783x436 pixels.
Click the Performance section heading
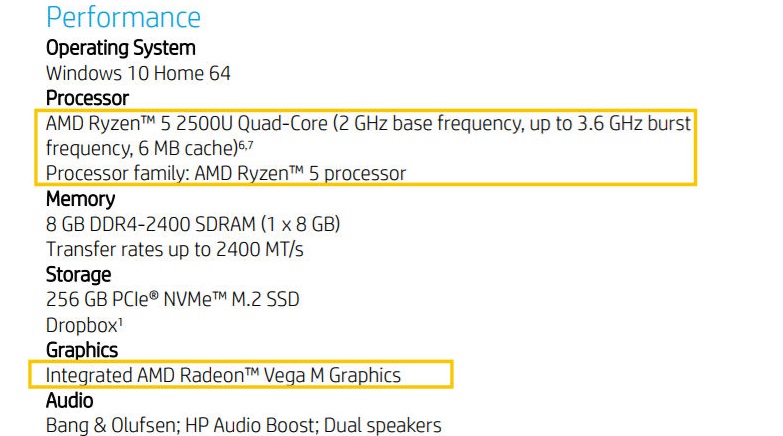(124, 17)
